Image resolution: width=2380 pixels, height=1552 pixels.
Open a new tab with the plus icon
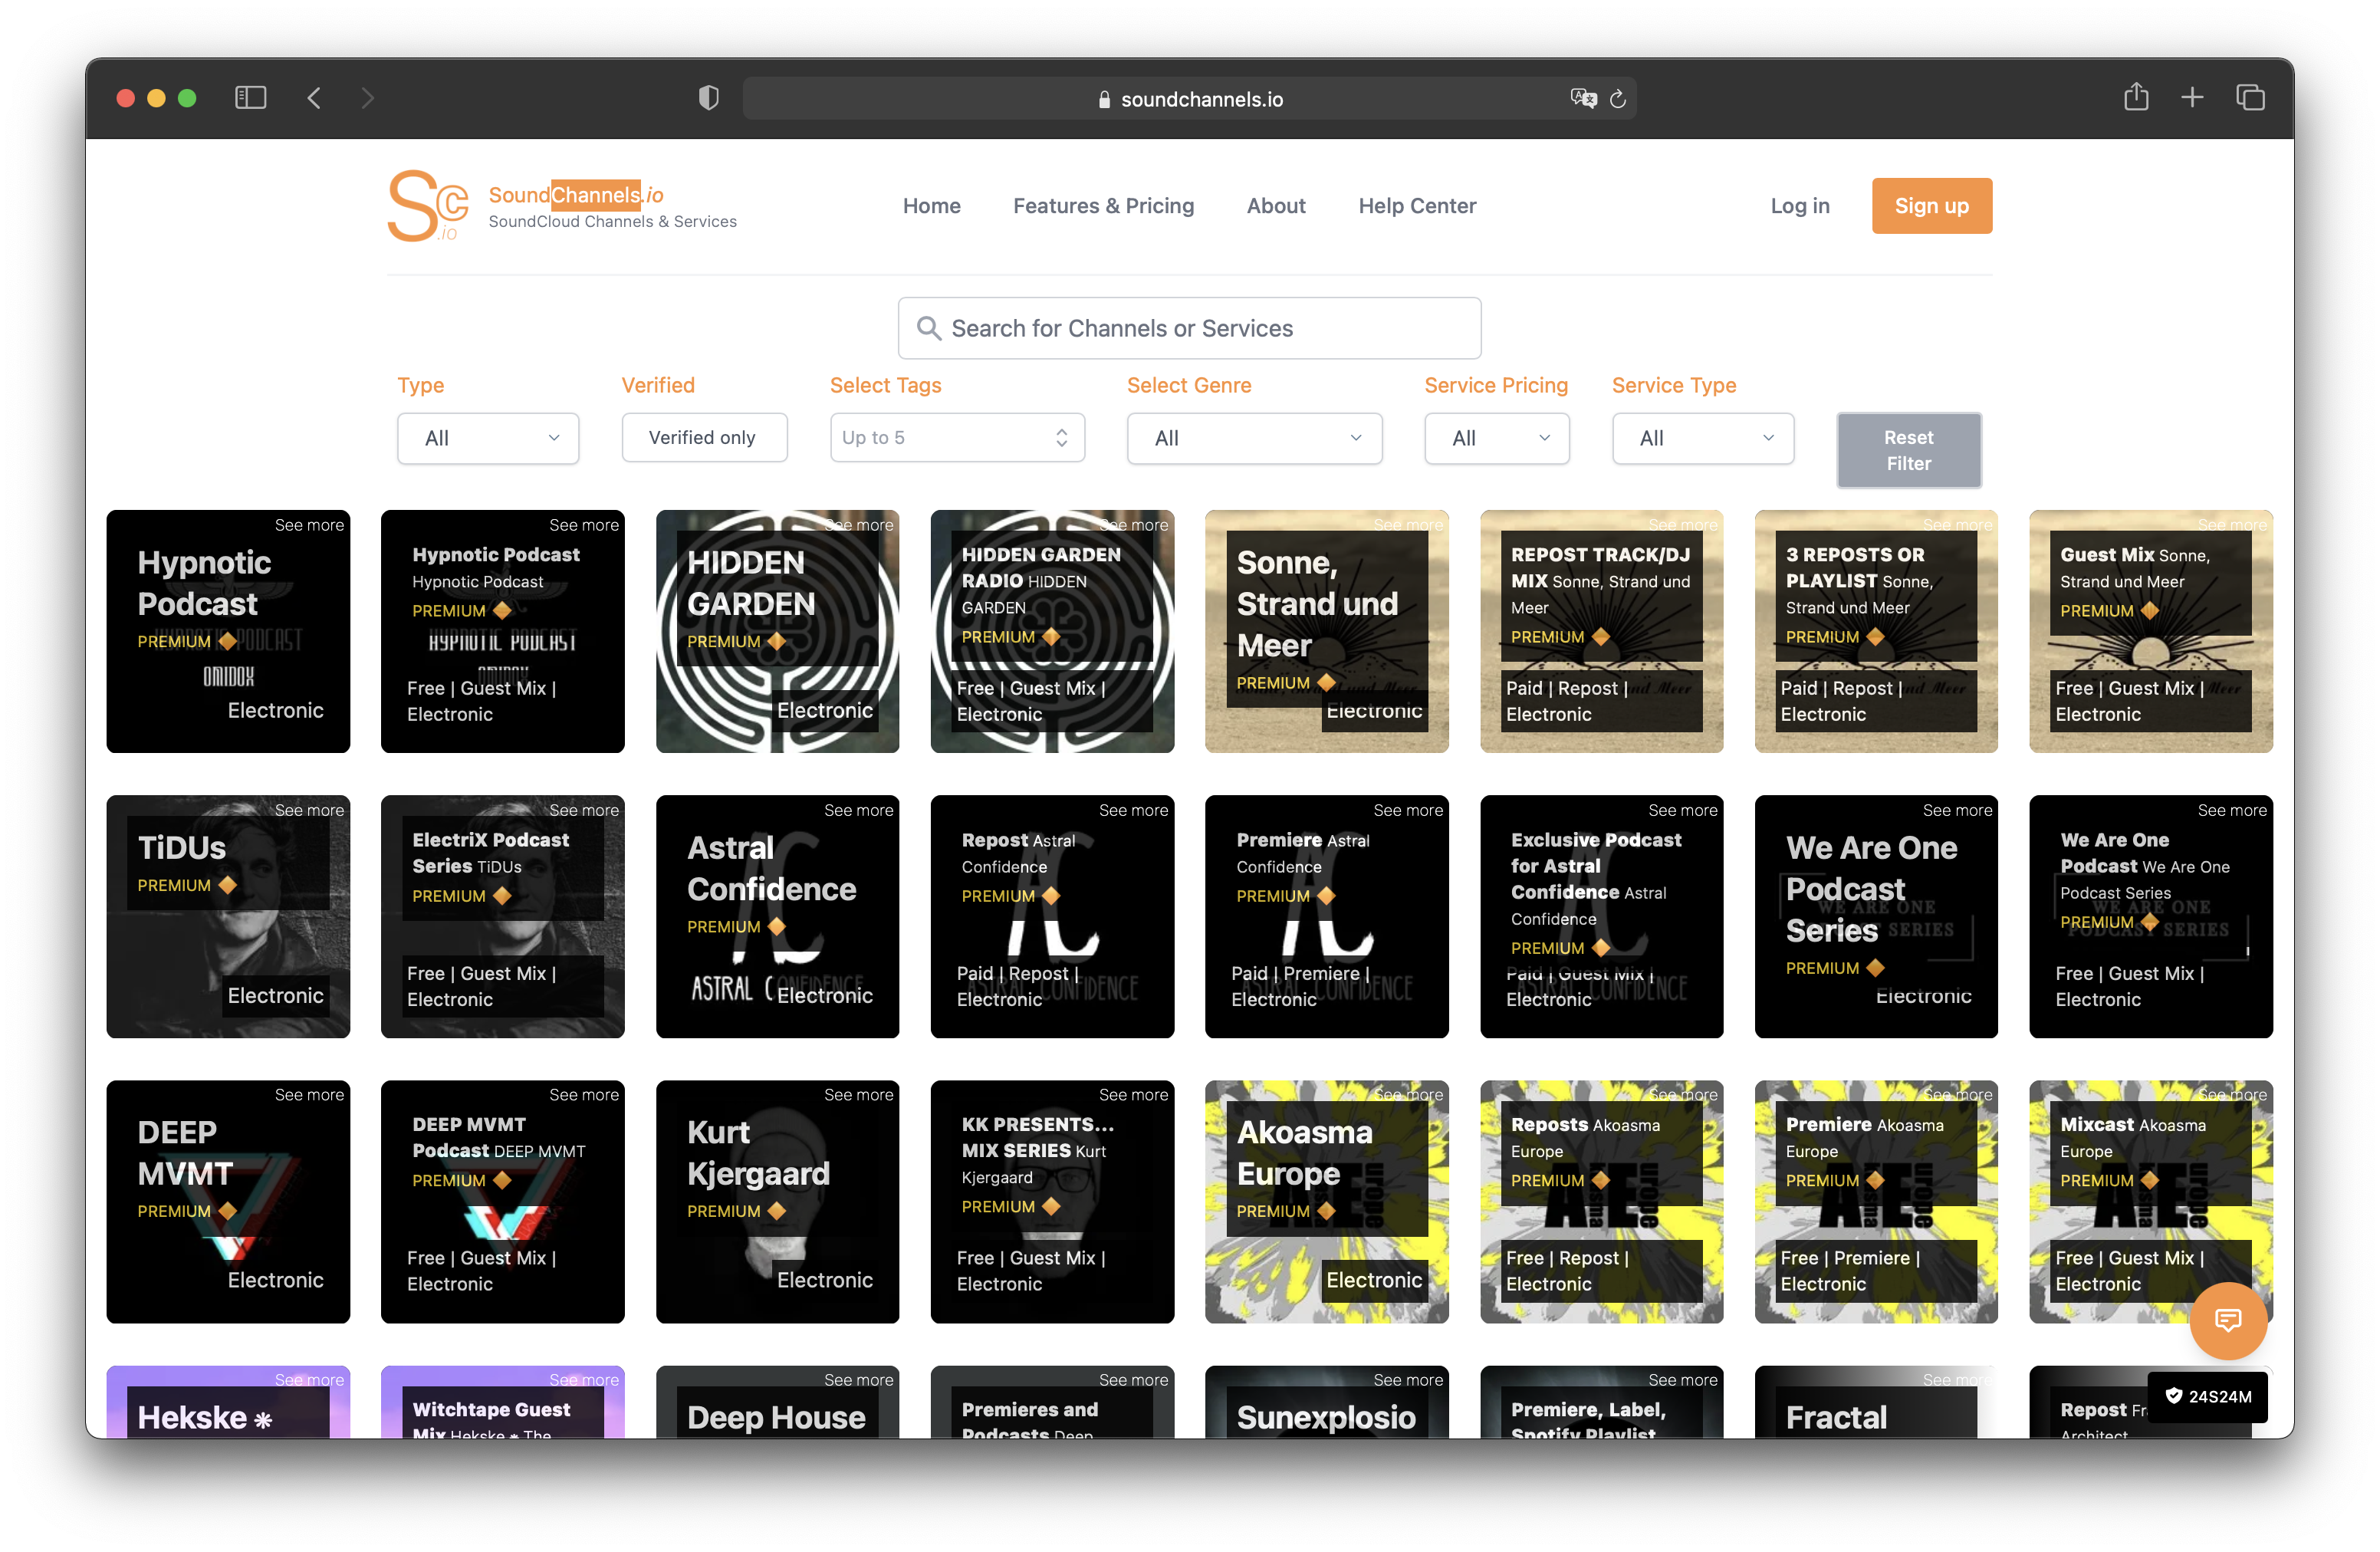(x=2192, y=98)
